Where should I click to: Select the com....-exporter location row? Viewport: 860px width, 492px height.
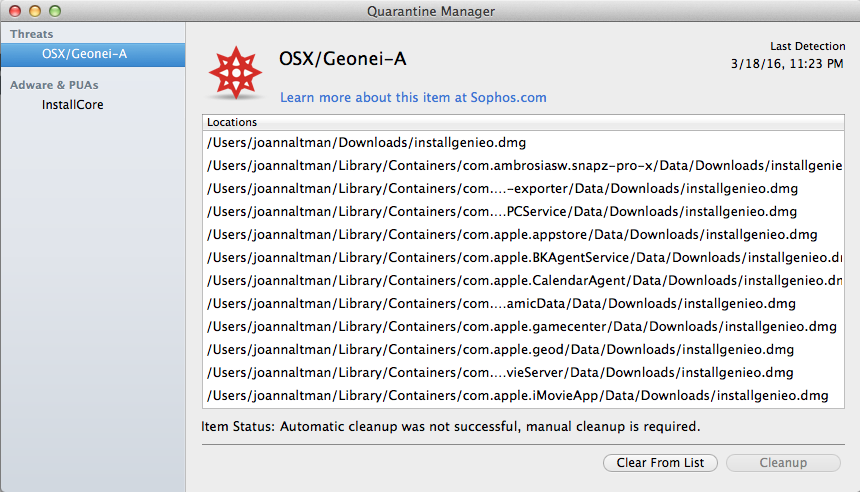(x=523, y=189)
